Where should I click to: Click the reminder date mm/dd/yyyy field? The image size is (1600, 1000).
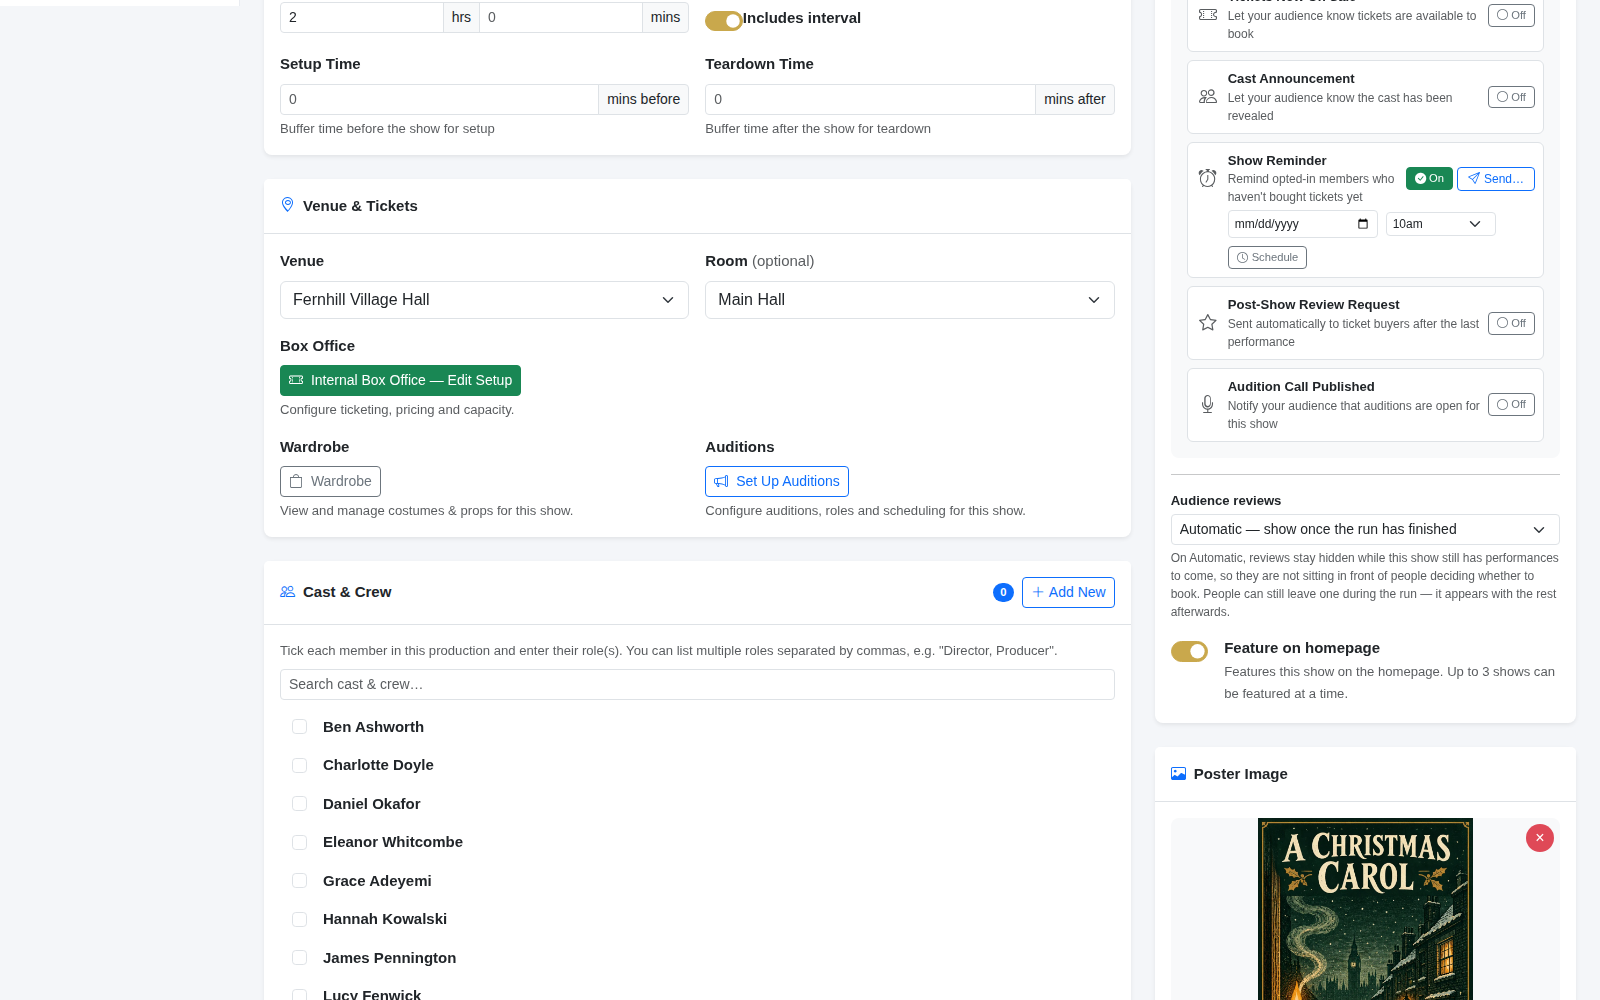coord(1302,224)
